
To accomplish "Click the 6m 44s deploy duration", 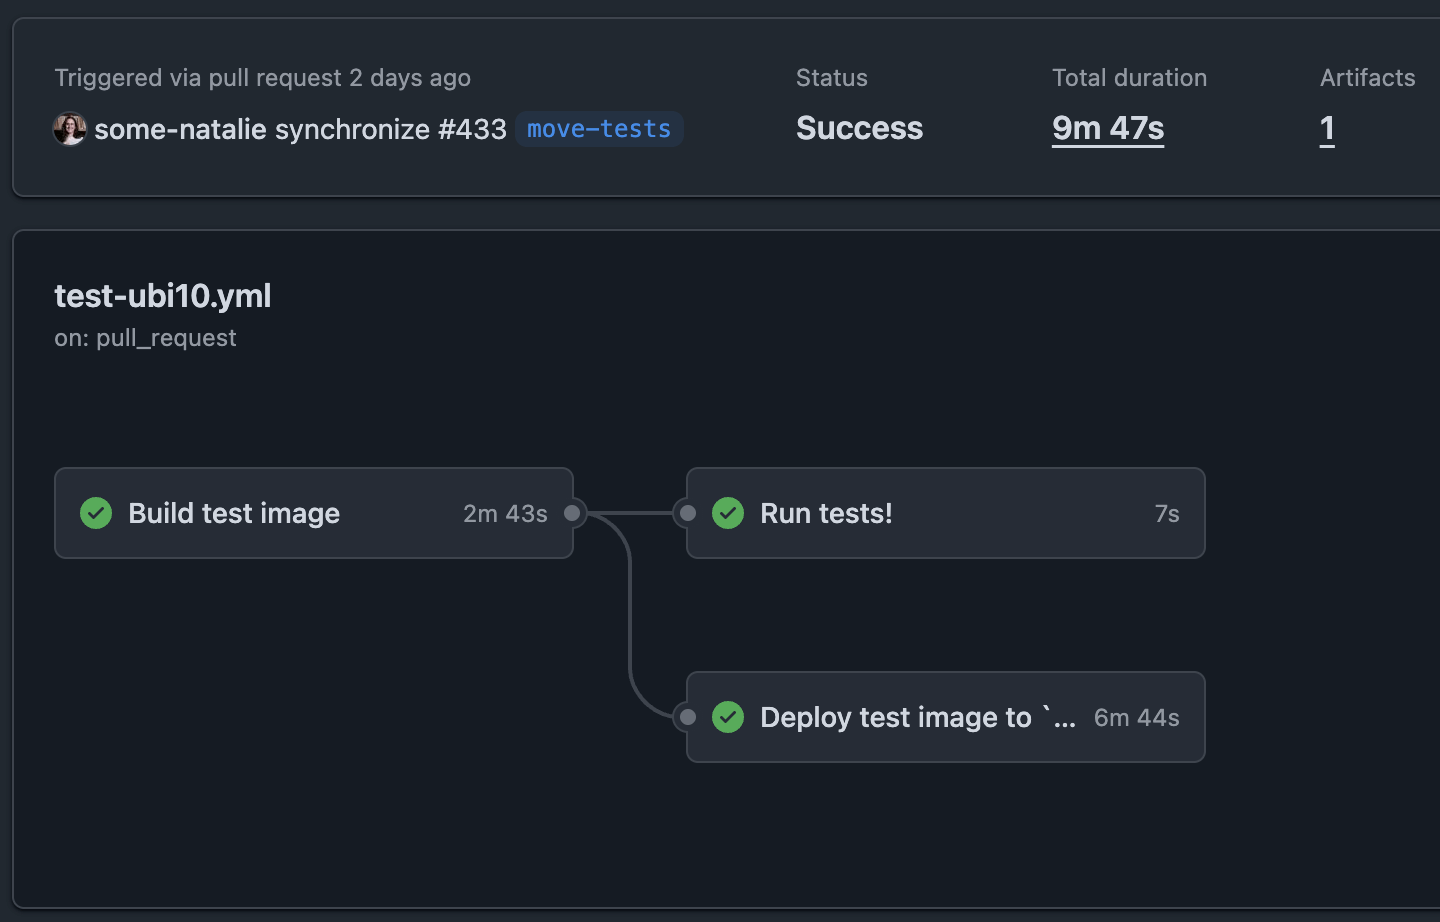I will pyautogui.click(x=1136, y=717).
